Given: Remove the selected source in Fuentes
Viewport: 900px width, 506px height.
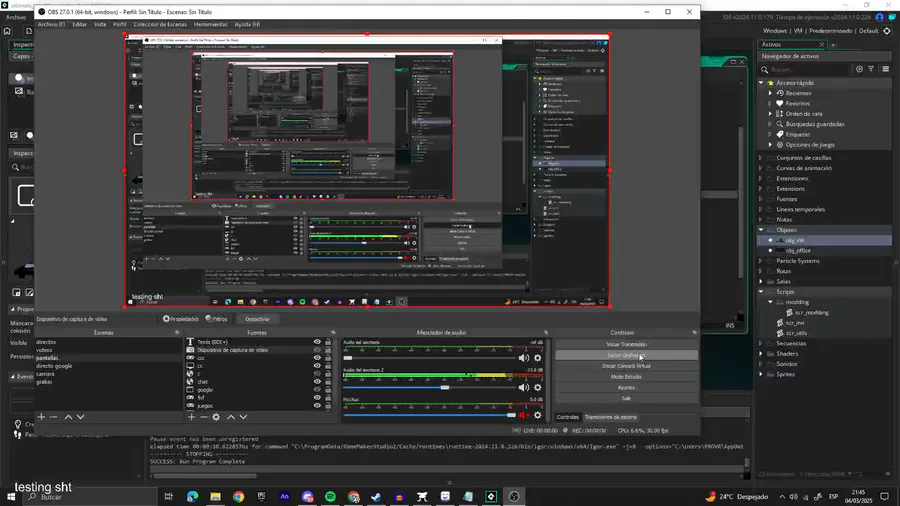Looking at the screenshot, I should pos(204,417).
